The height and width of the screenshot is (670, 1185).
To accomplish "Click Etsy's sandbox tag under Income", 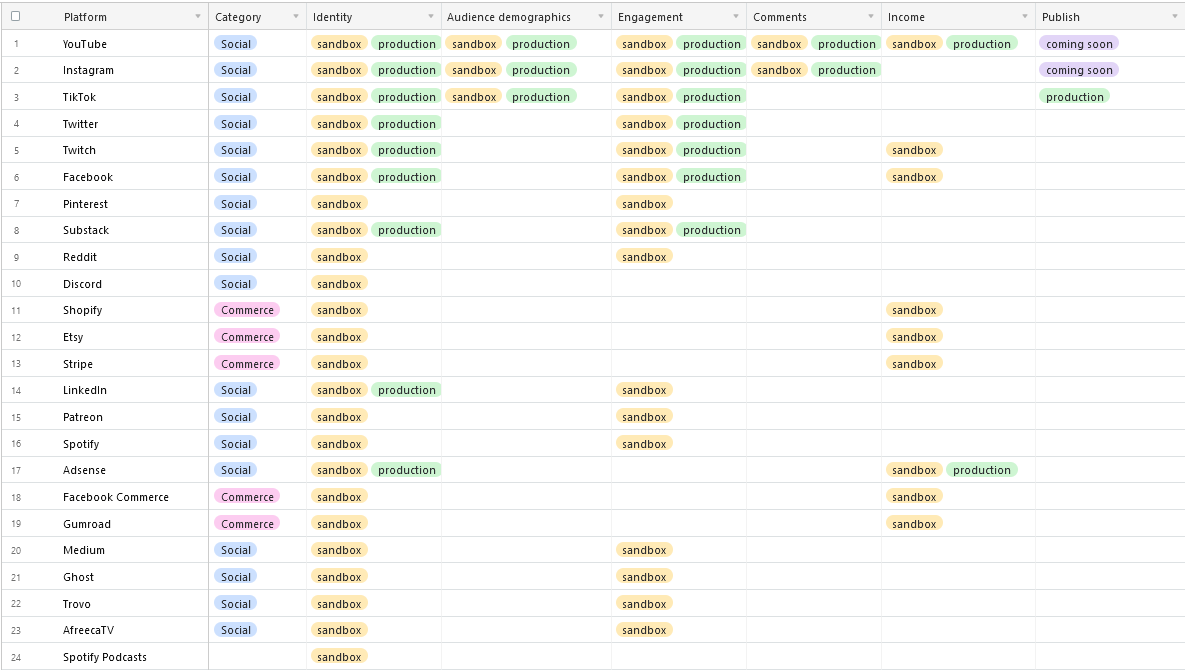I will (x=914, y=337).
